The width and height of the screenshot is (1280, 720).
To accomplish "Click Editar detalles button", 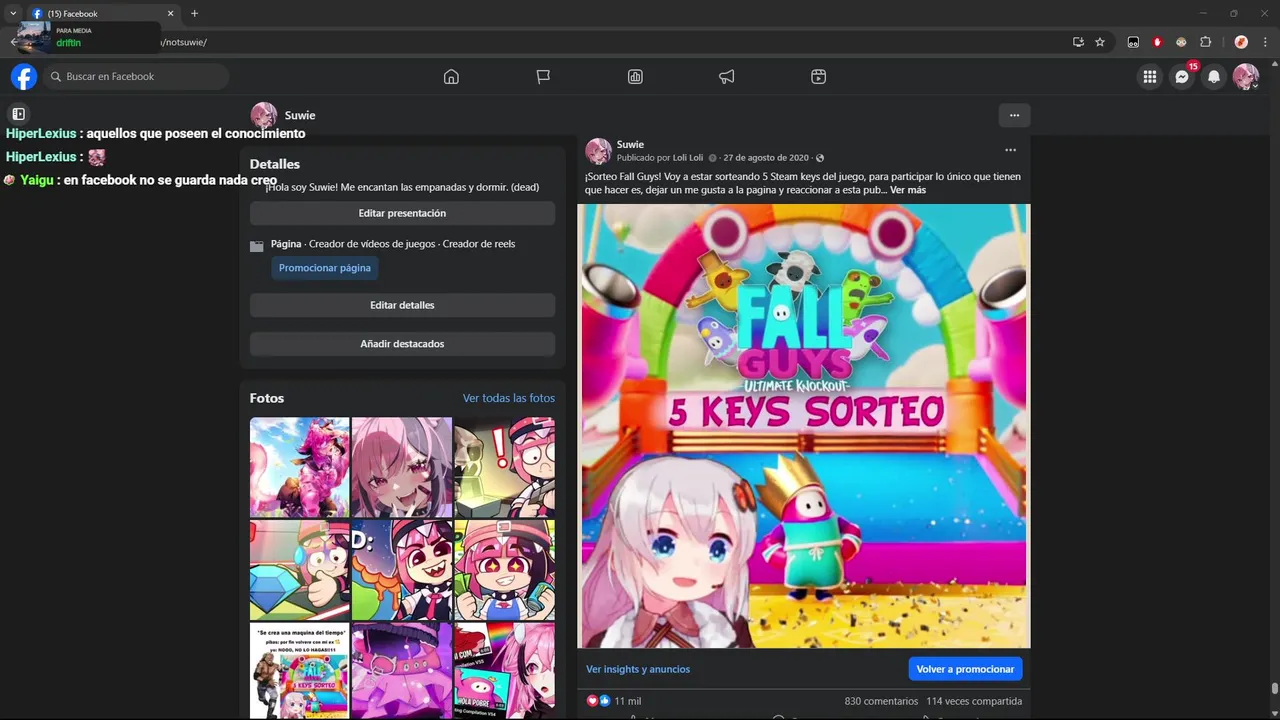I will coord(402,305).
